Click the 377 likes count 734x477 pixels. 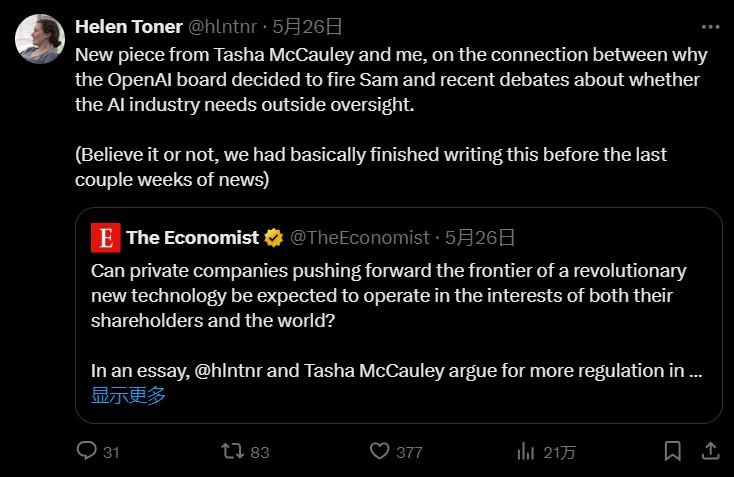409,452
